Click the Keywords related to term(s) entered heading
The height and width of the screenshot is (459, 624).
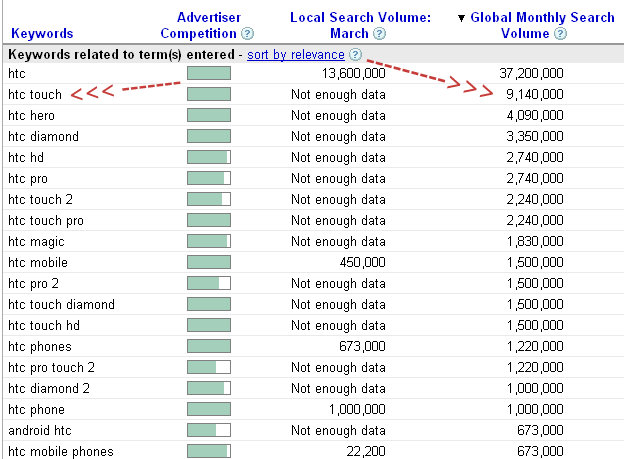[121, 55]
